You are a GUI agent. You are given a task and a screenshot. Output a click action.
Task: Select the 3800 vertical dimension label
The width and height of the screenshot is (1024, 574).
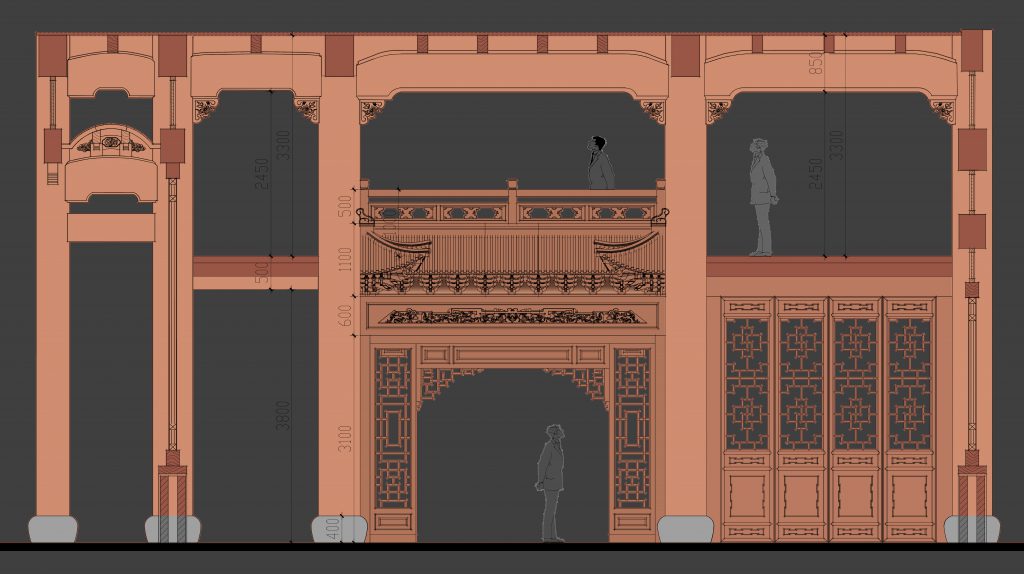point(284,415)
